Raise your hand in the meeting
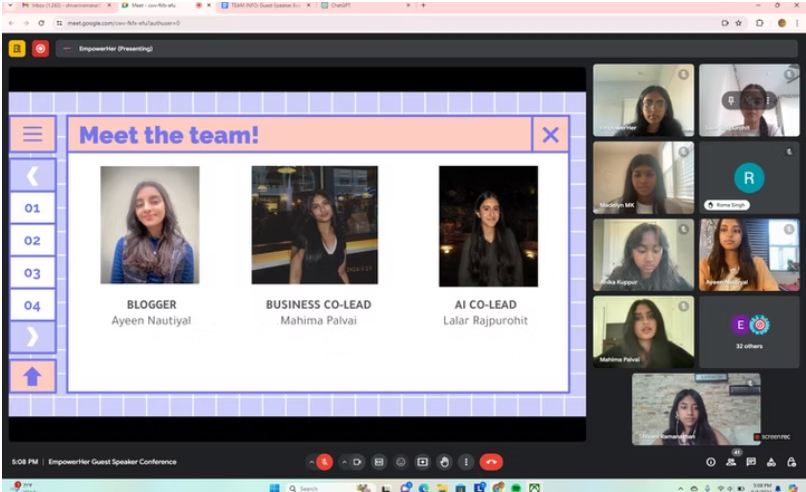Viewport: 806px width, 492px height. 444,462
